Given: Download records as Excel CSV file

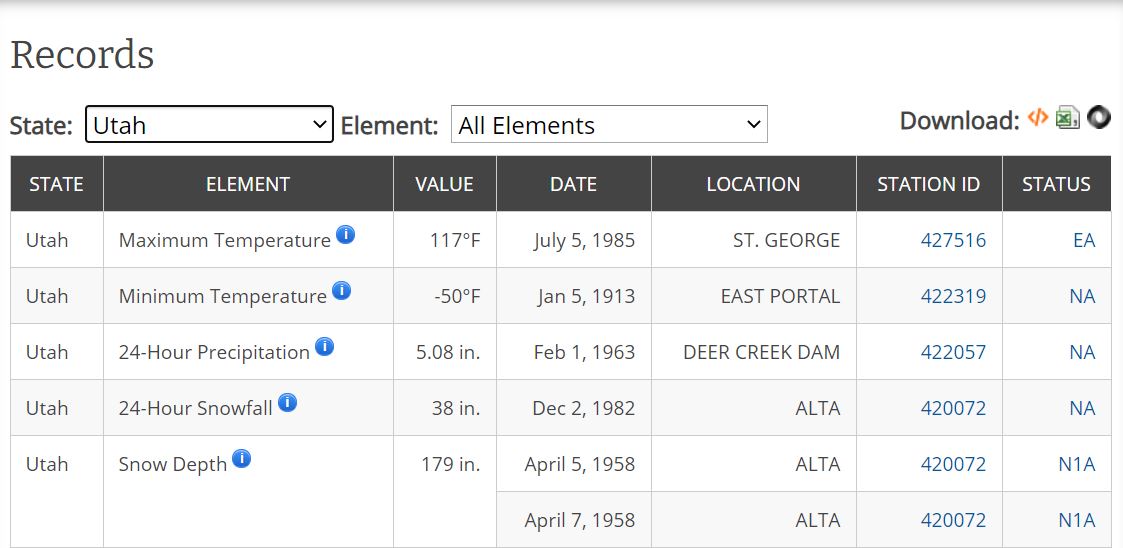Looking at the screenshot, I should 1068,118.
